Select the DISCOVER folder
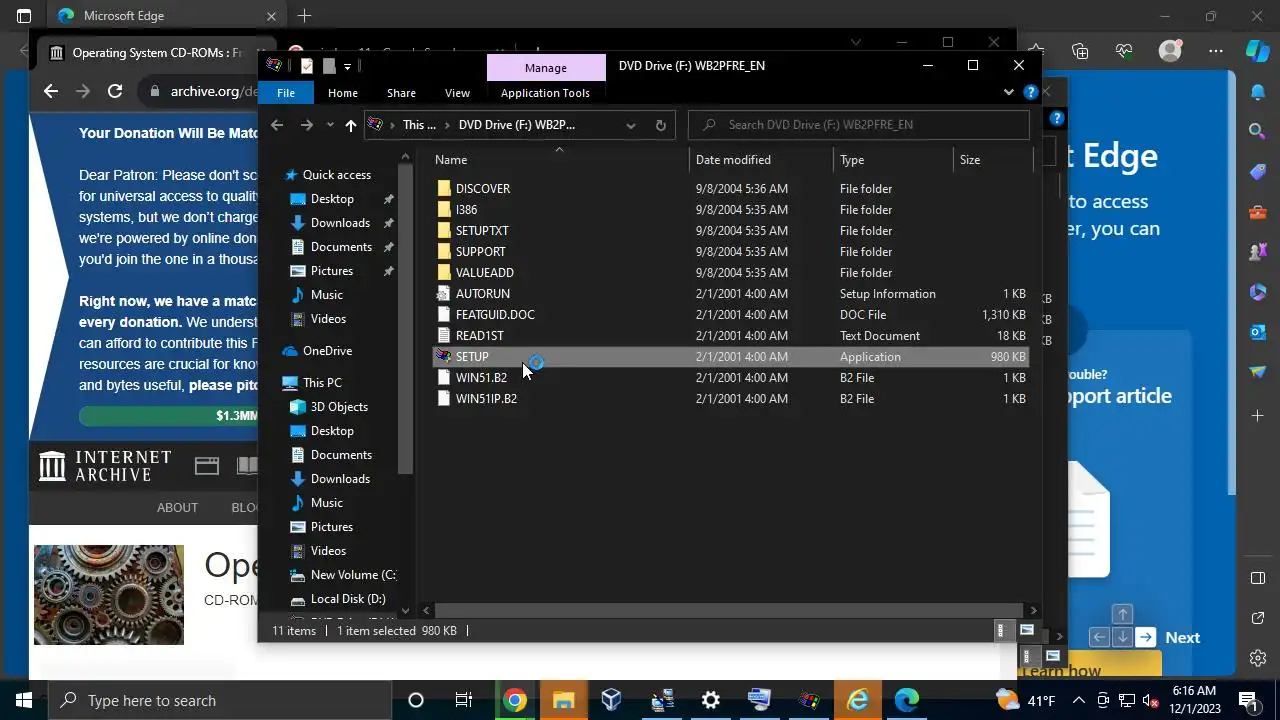Viewport: 1280px width, 720px height. (x=482, y=189)
